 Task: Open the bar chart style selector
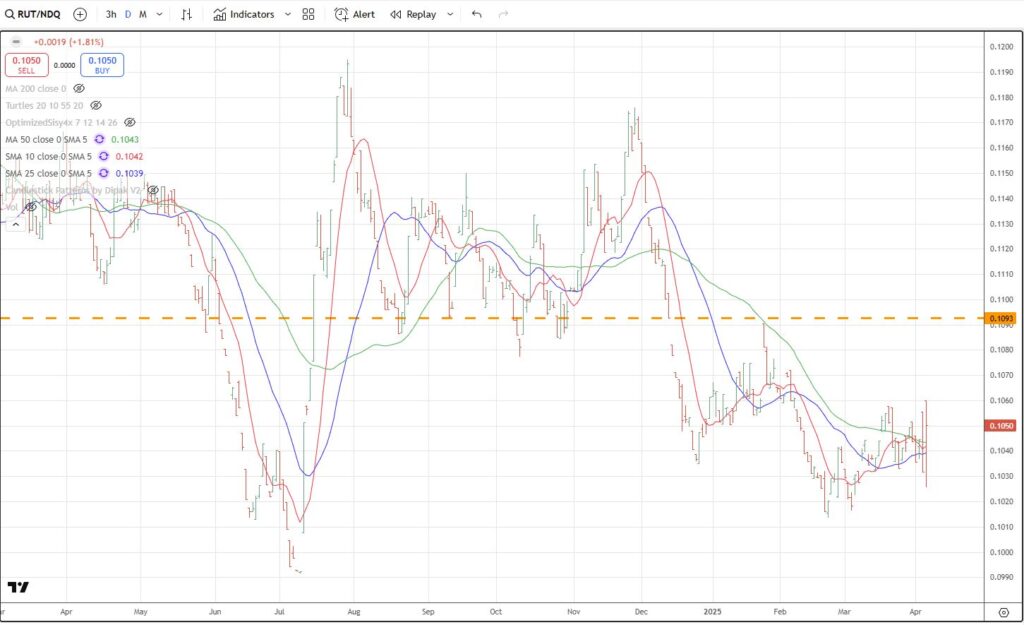(186, 15)
